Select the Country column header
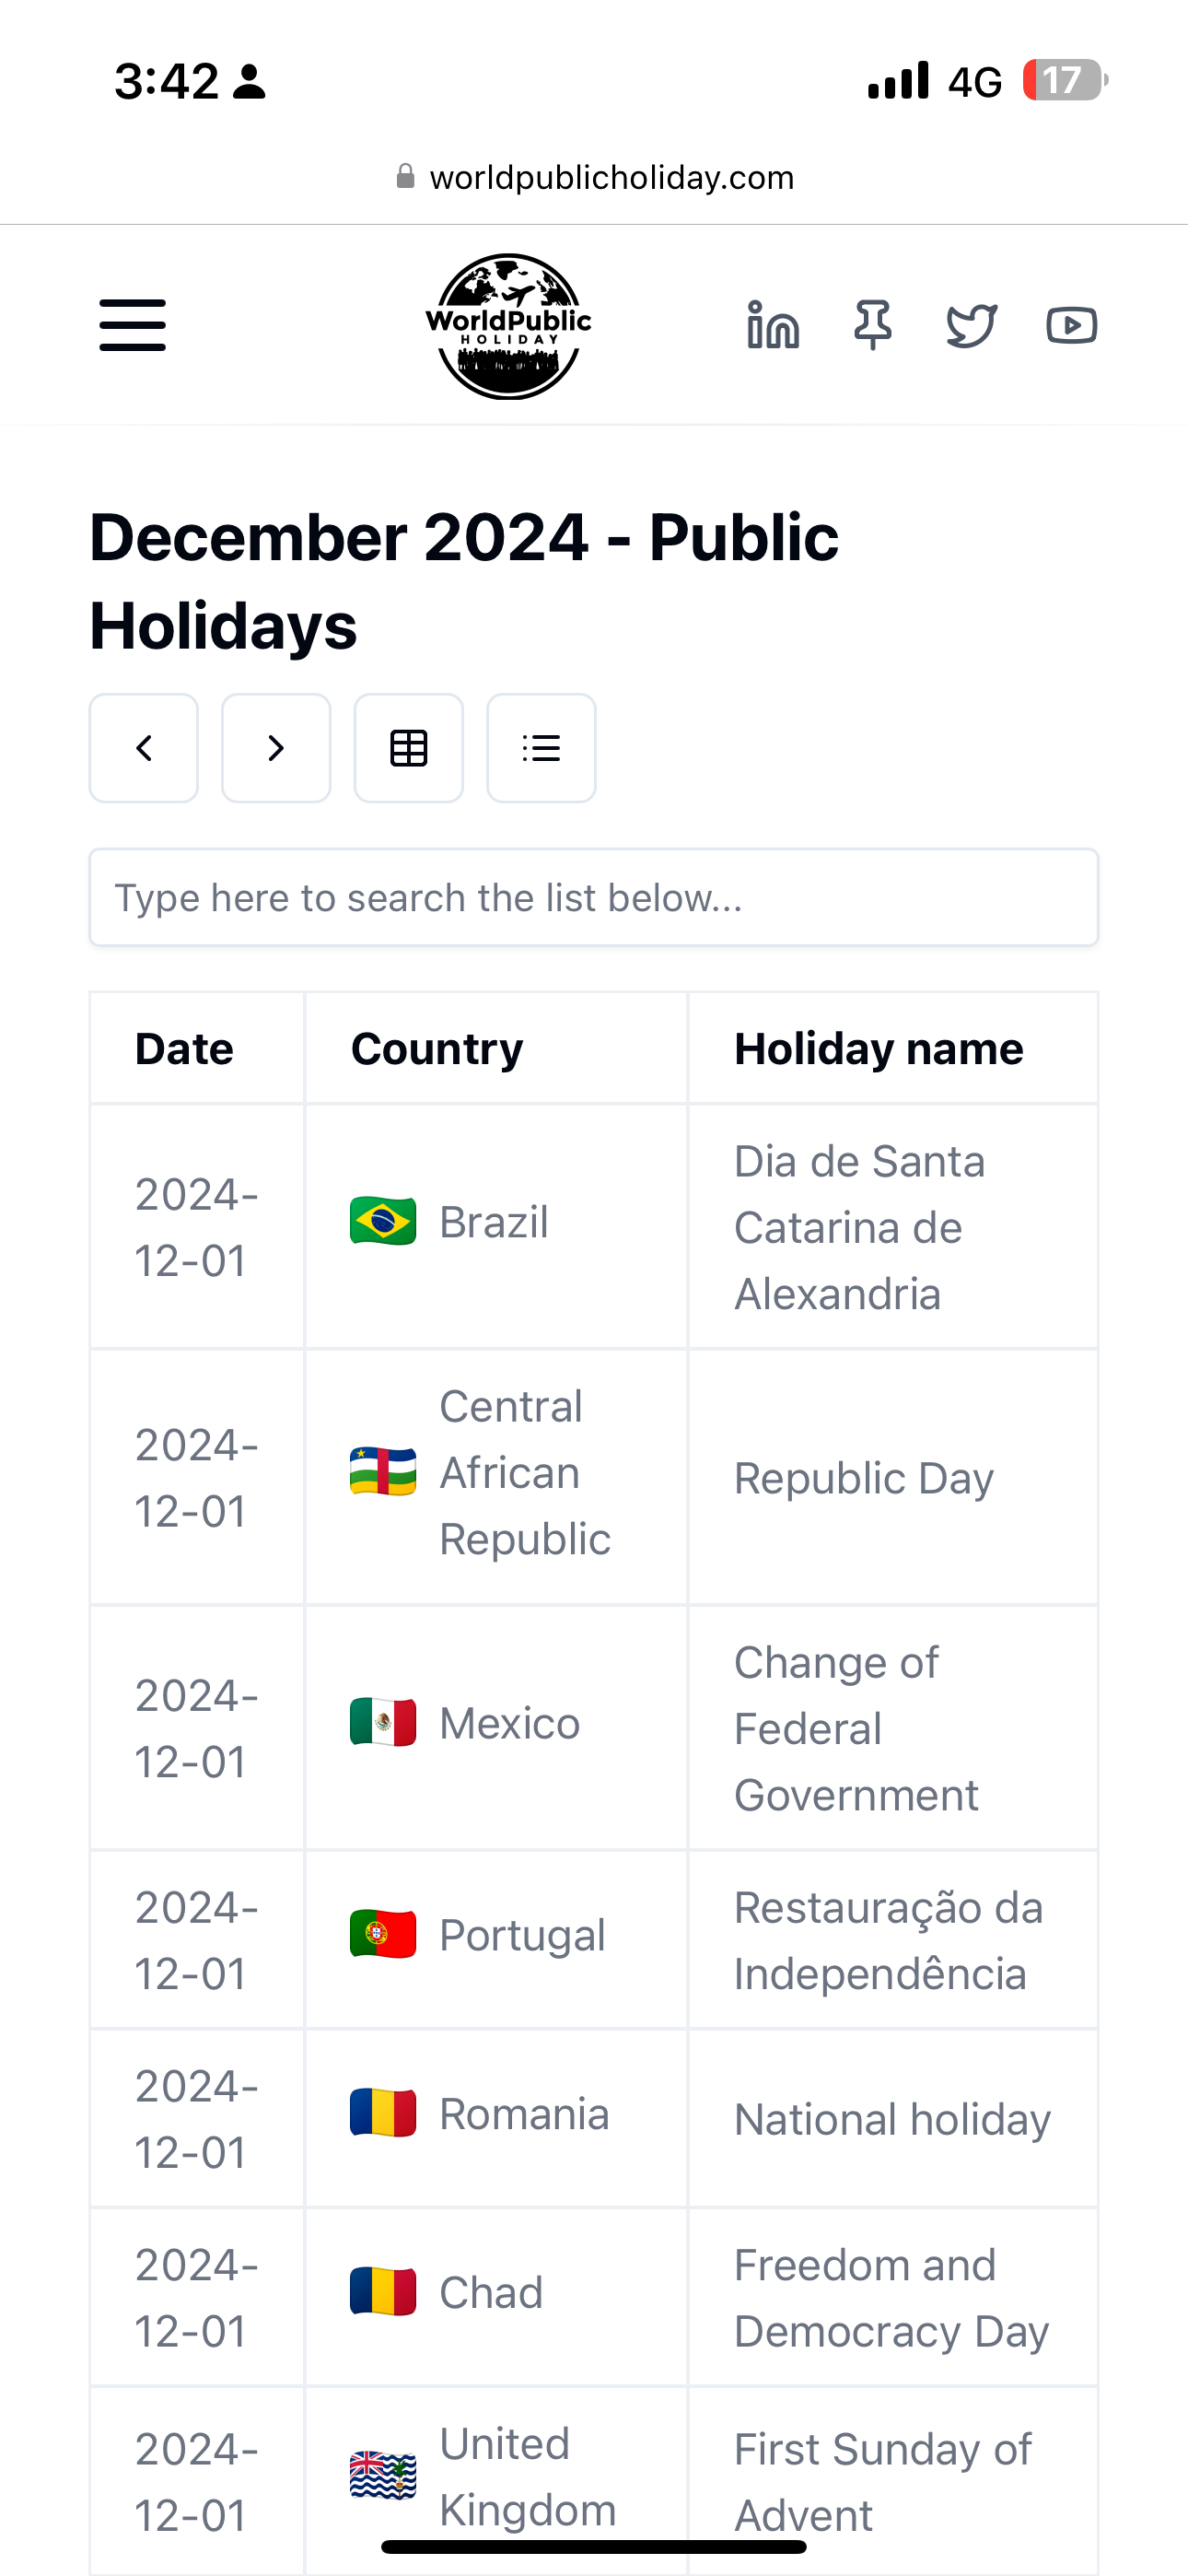 pos(437,1049)
